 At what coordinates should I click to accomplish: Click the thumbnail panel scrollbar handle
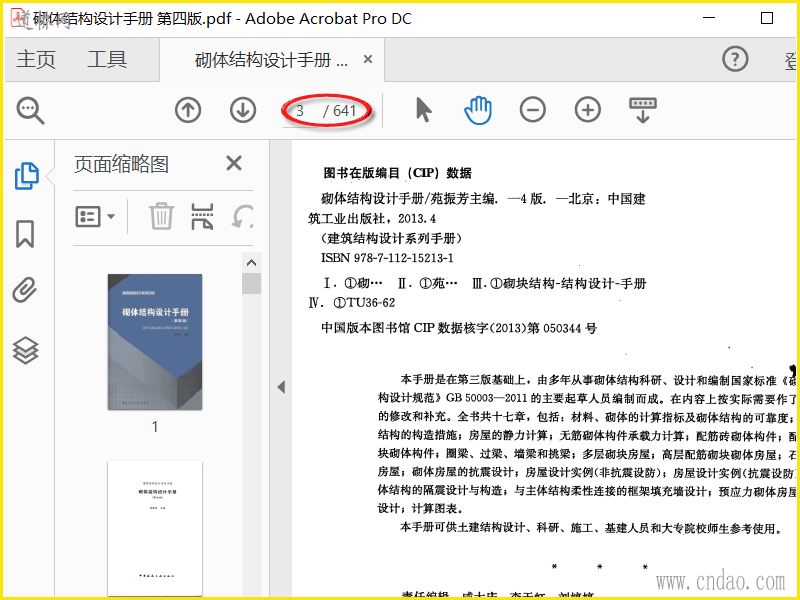[252, 284]
